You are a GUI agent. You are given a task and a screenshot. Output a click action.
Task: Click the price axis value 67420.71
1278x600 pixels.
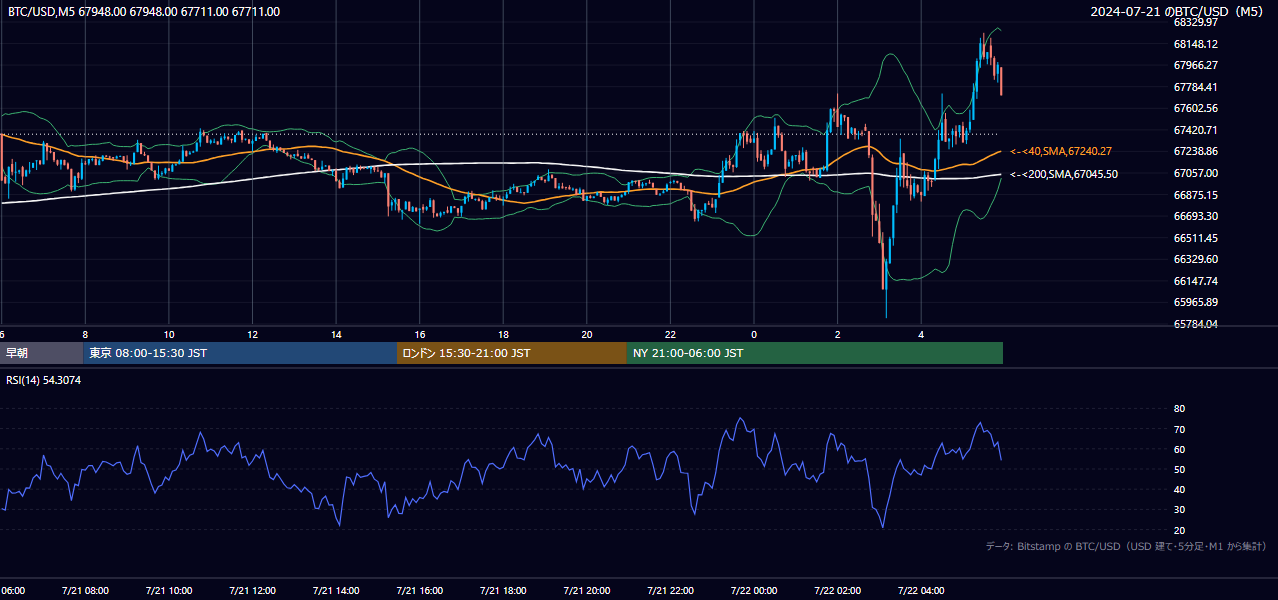coord(1196,130)
